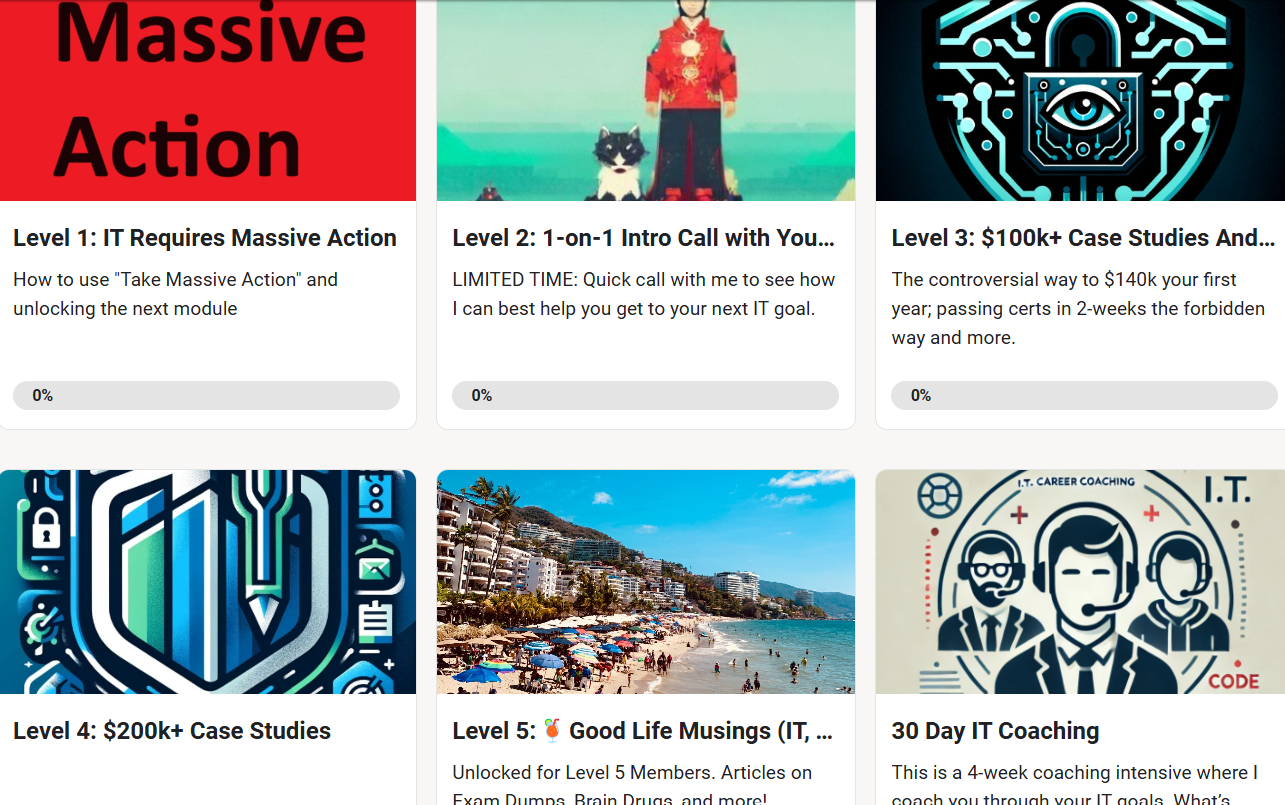Viewport: 1285px width, 805px height.
Task: Open Level 4: $200k+ Case Studies title
Action: pyautogui.click(x=172, y=731)
